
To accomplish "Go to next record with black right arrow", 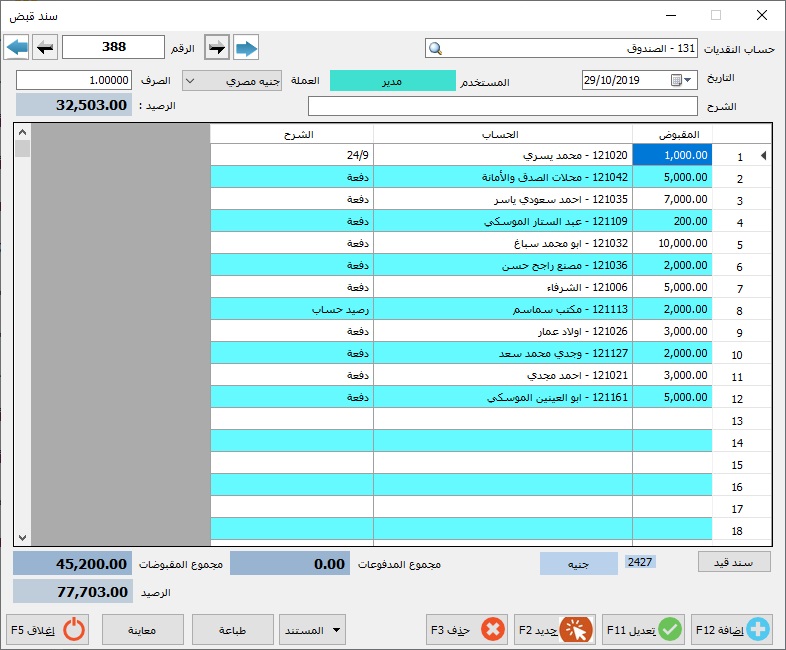I will 217,48.
